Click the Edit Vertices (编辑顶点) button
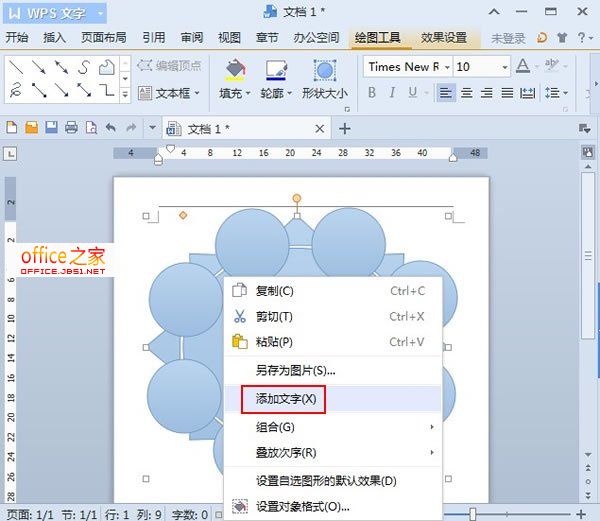The image size is (600, 521). click(x=169, y=66)
